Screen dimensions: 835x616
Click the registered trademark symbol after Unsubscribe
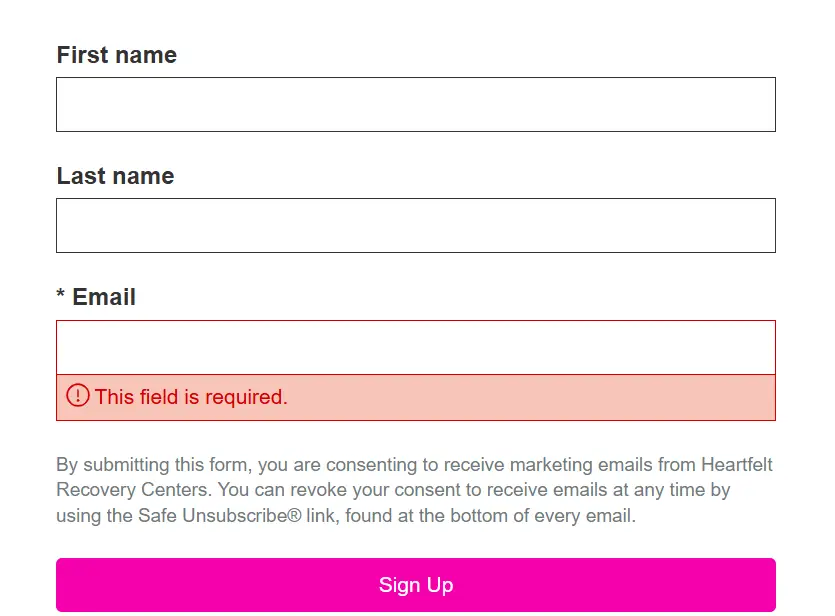tap(294, 515)
